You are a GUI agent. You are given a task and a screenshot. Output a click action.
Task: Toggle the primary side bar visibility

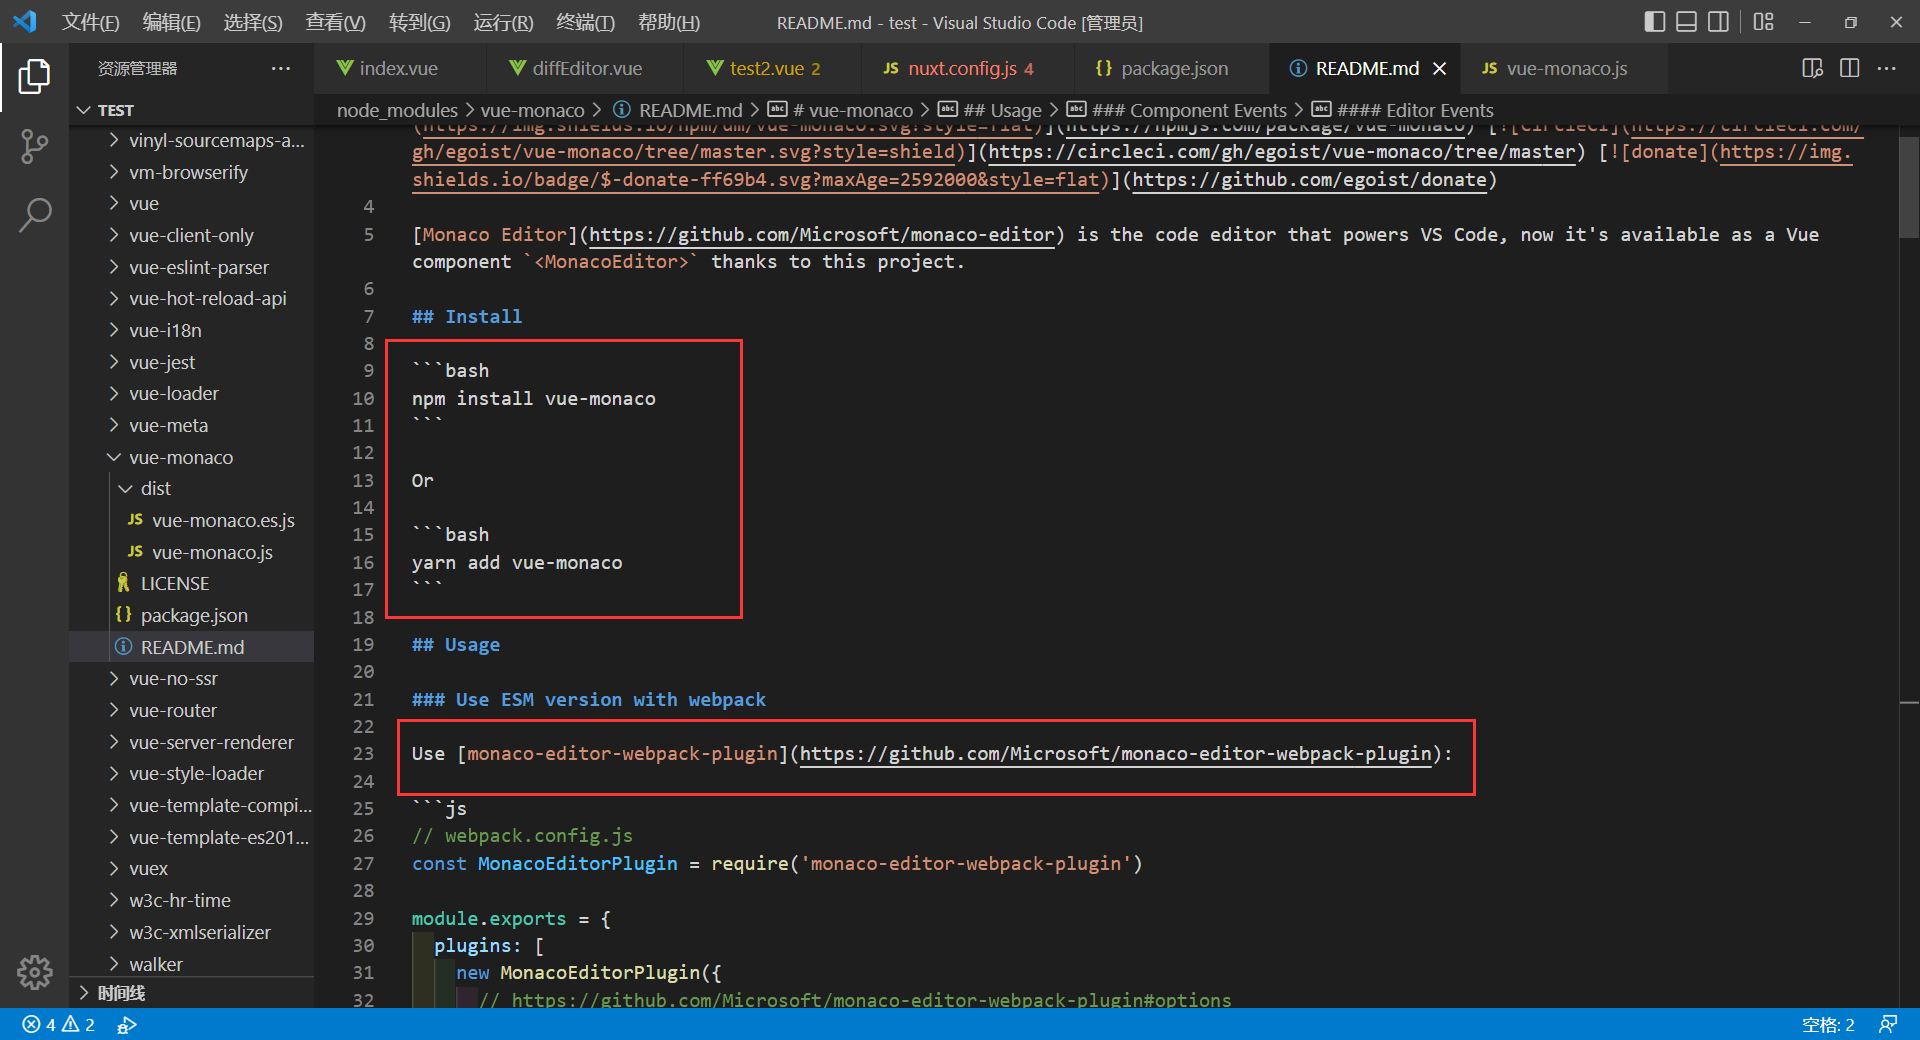[1655, 22]
